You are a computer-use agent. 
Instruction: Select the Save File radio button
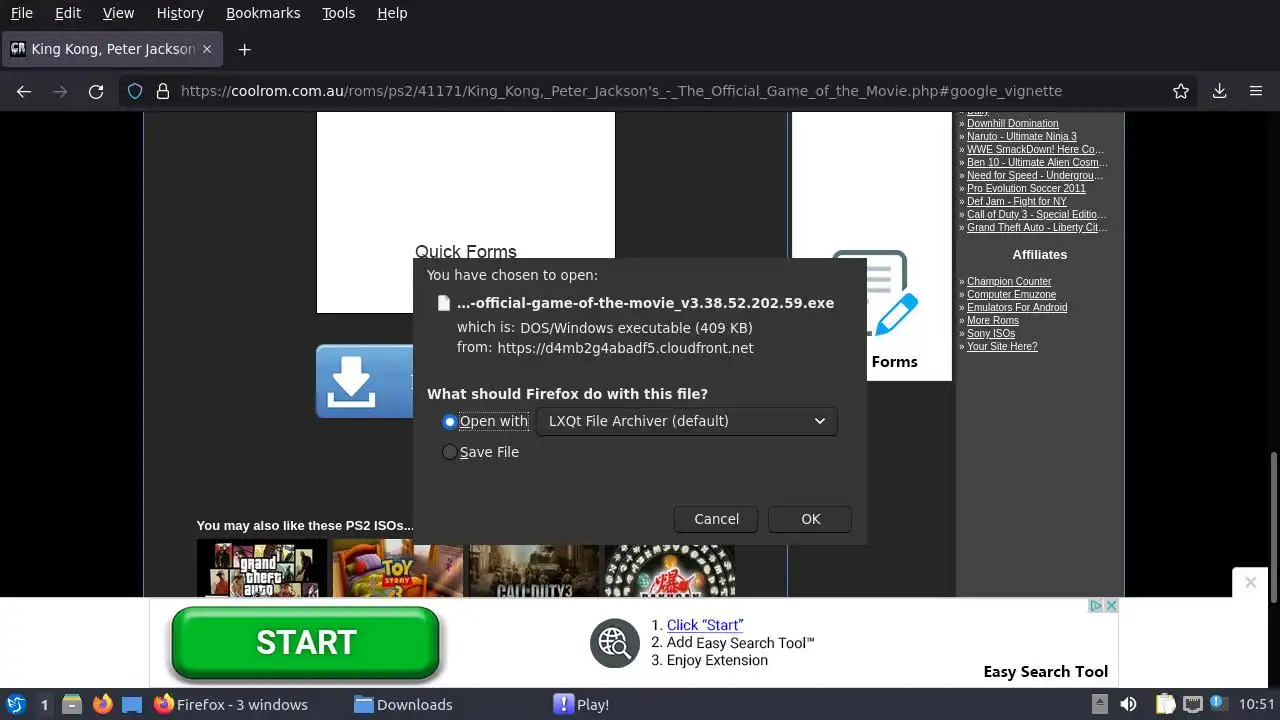[x=450, y=452]
